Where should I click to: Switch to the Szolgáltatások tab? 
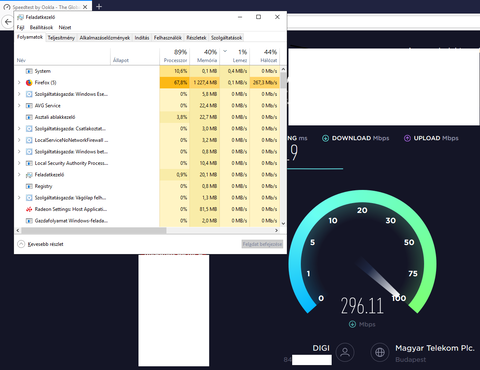pyautogui.click(x=226, y=38)
